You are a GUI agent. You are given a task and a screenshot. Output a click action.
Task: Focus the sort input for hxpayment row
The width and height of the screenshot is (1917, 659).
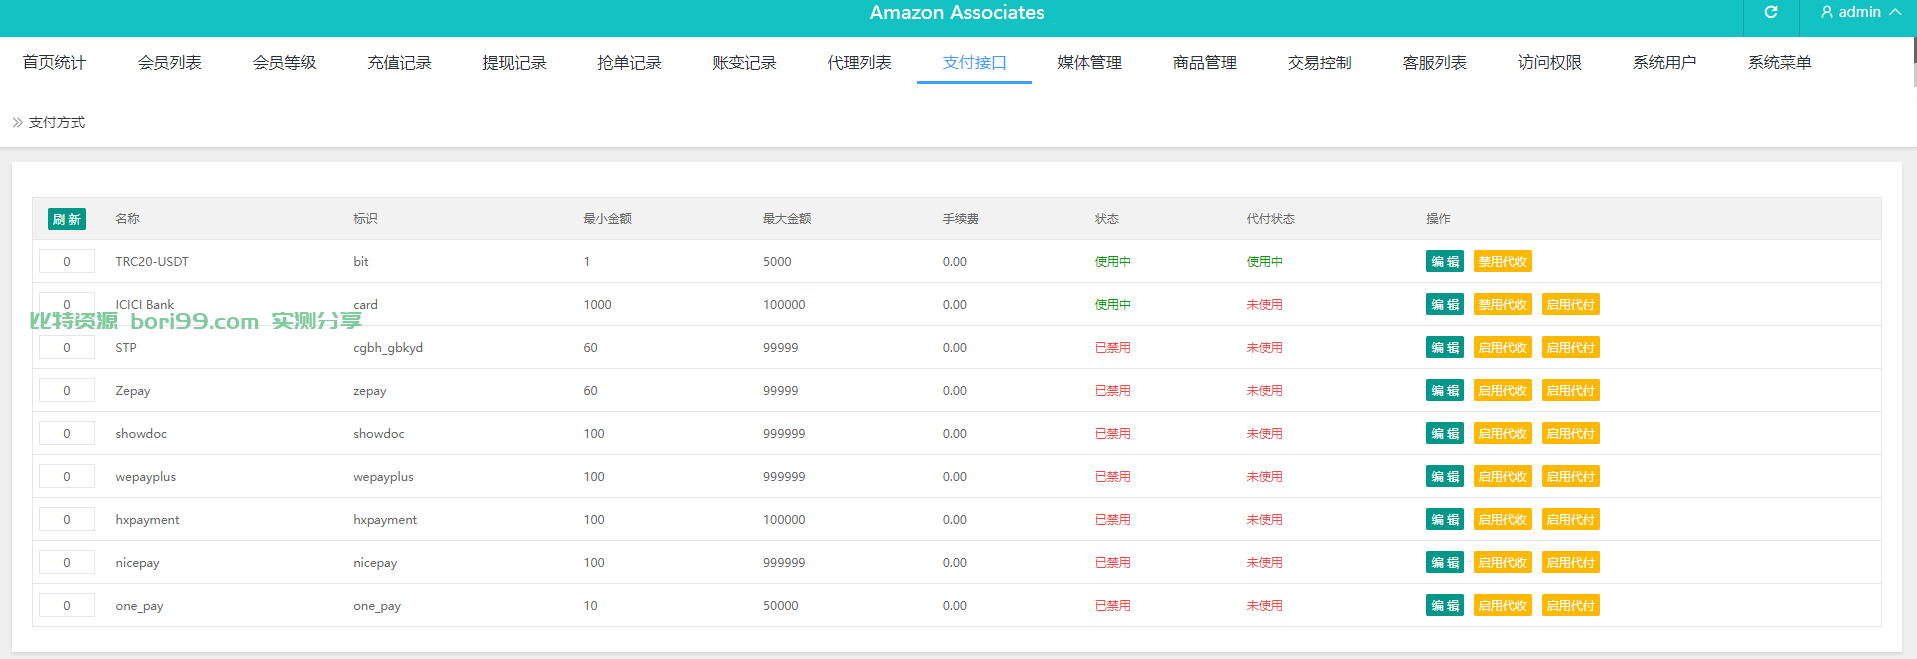[x=67, y=519]
